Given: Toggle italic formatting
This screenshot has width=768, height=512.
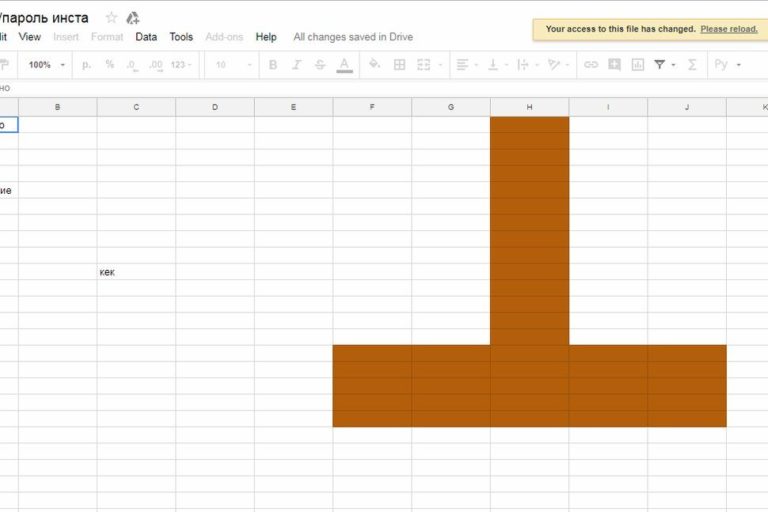Looking at the screenshot, I should tap(296, 65).
